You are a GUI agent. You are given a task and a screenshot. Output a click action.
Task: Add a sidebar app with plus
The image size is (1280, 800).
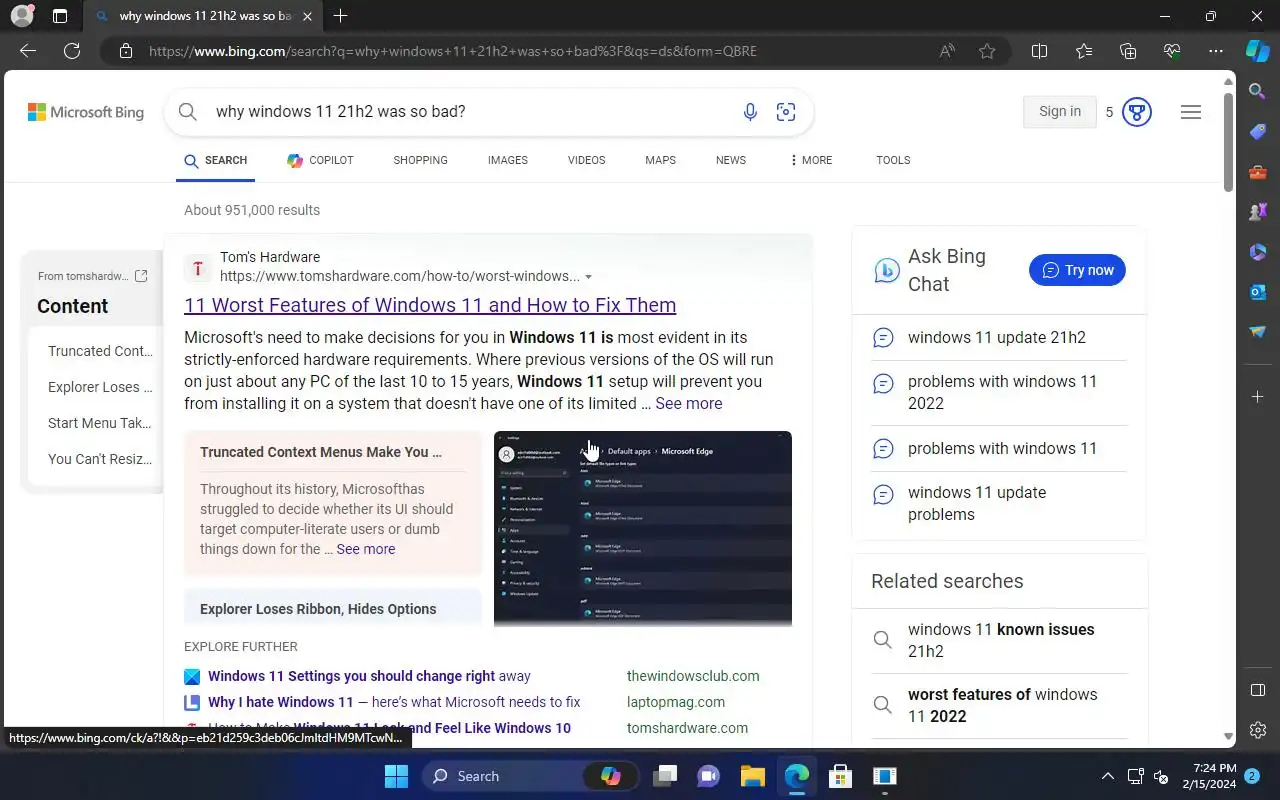point(1258,397)
